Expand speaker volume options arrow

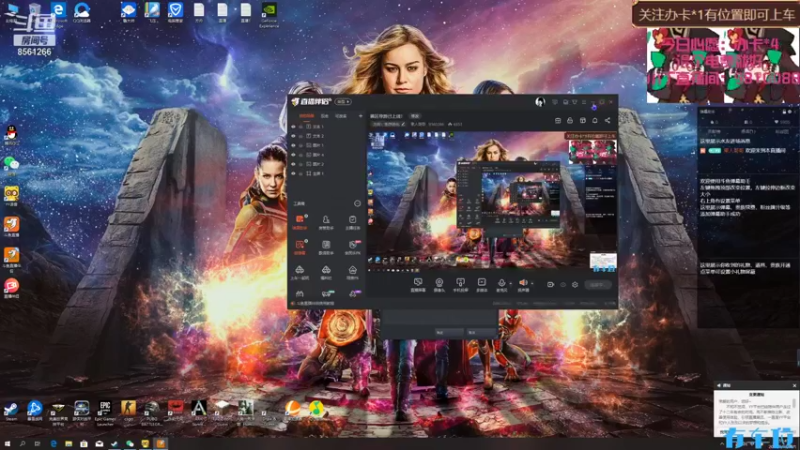[x=532, y=283]
